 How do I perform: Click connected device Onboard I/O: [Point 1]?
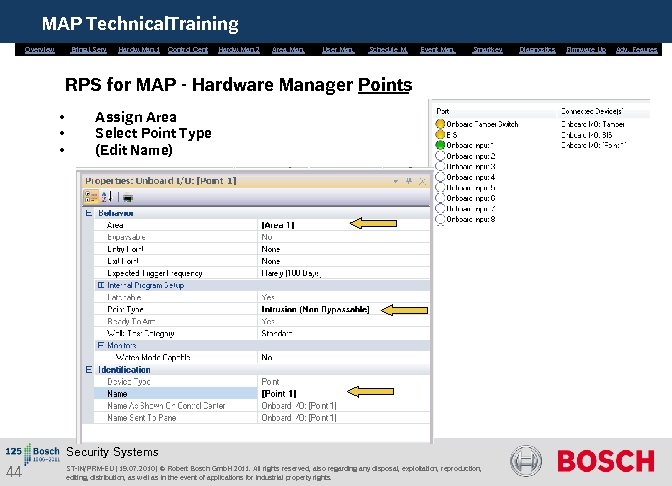[x=594, y=145]
